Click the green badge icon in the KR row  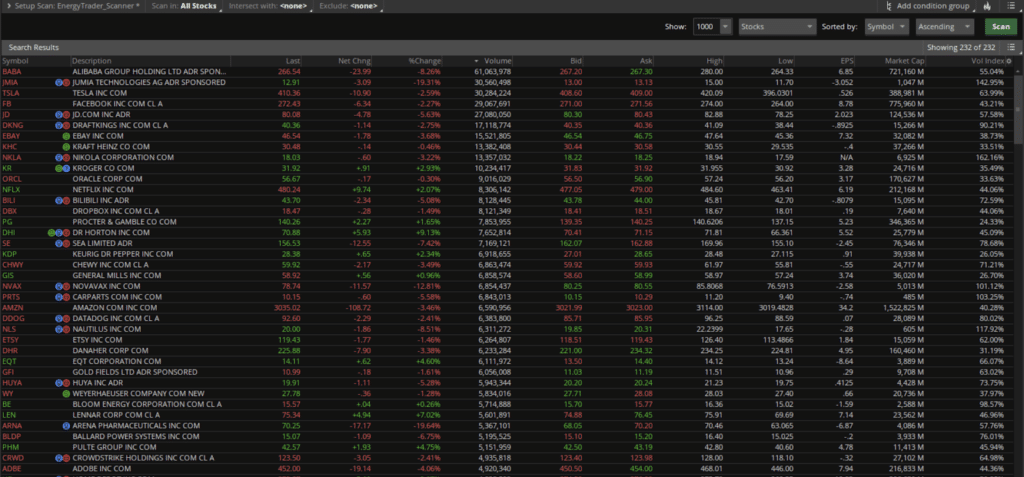(59, 168)
